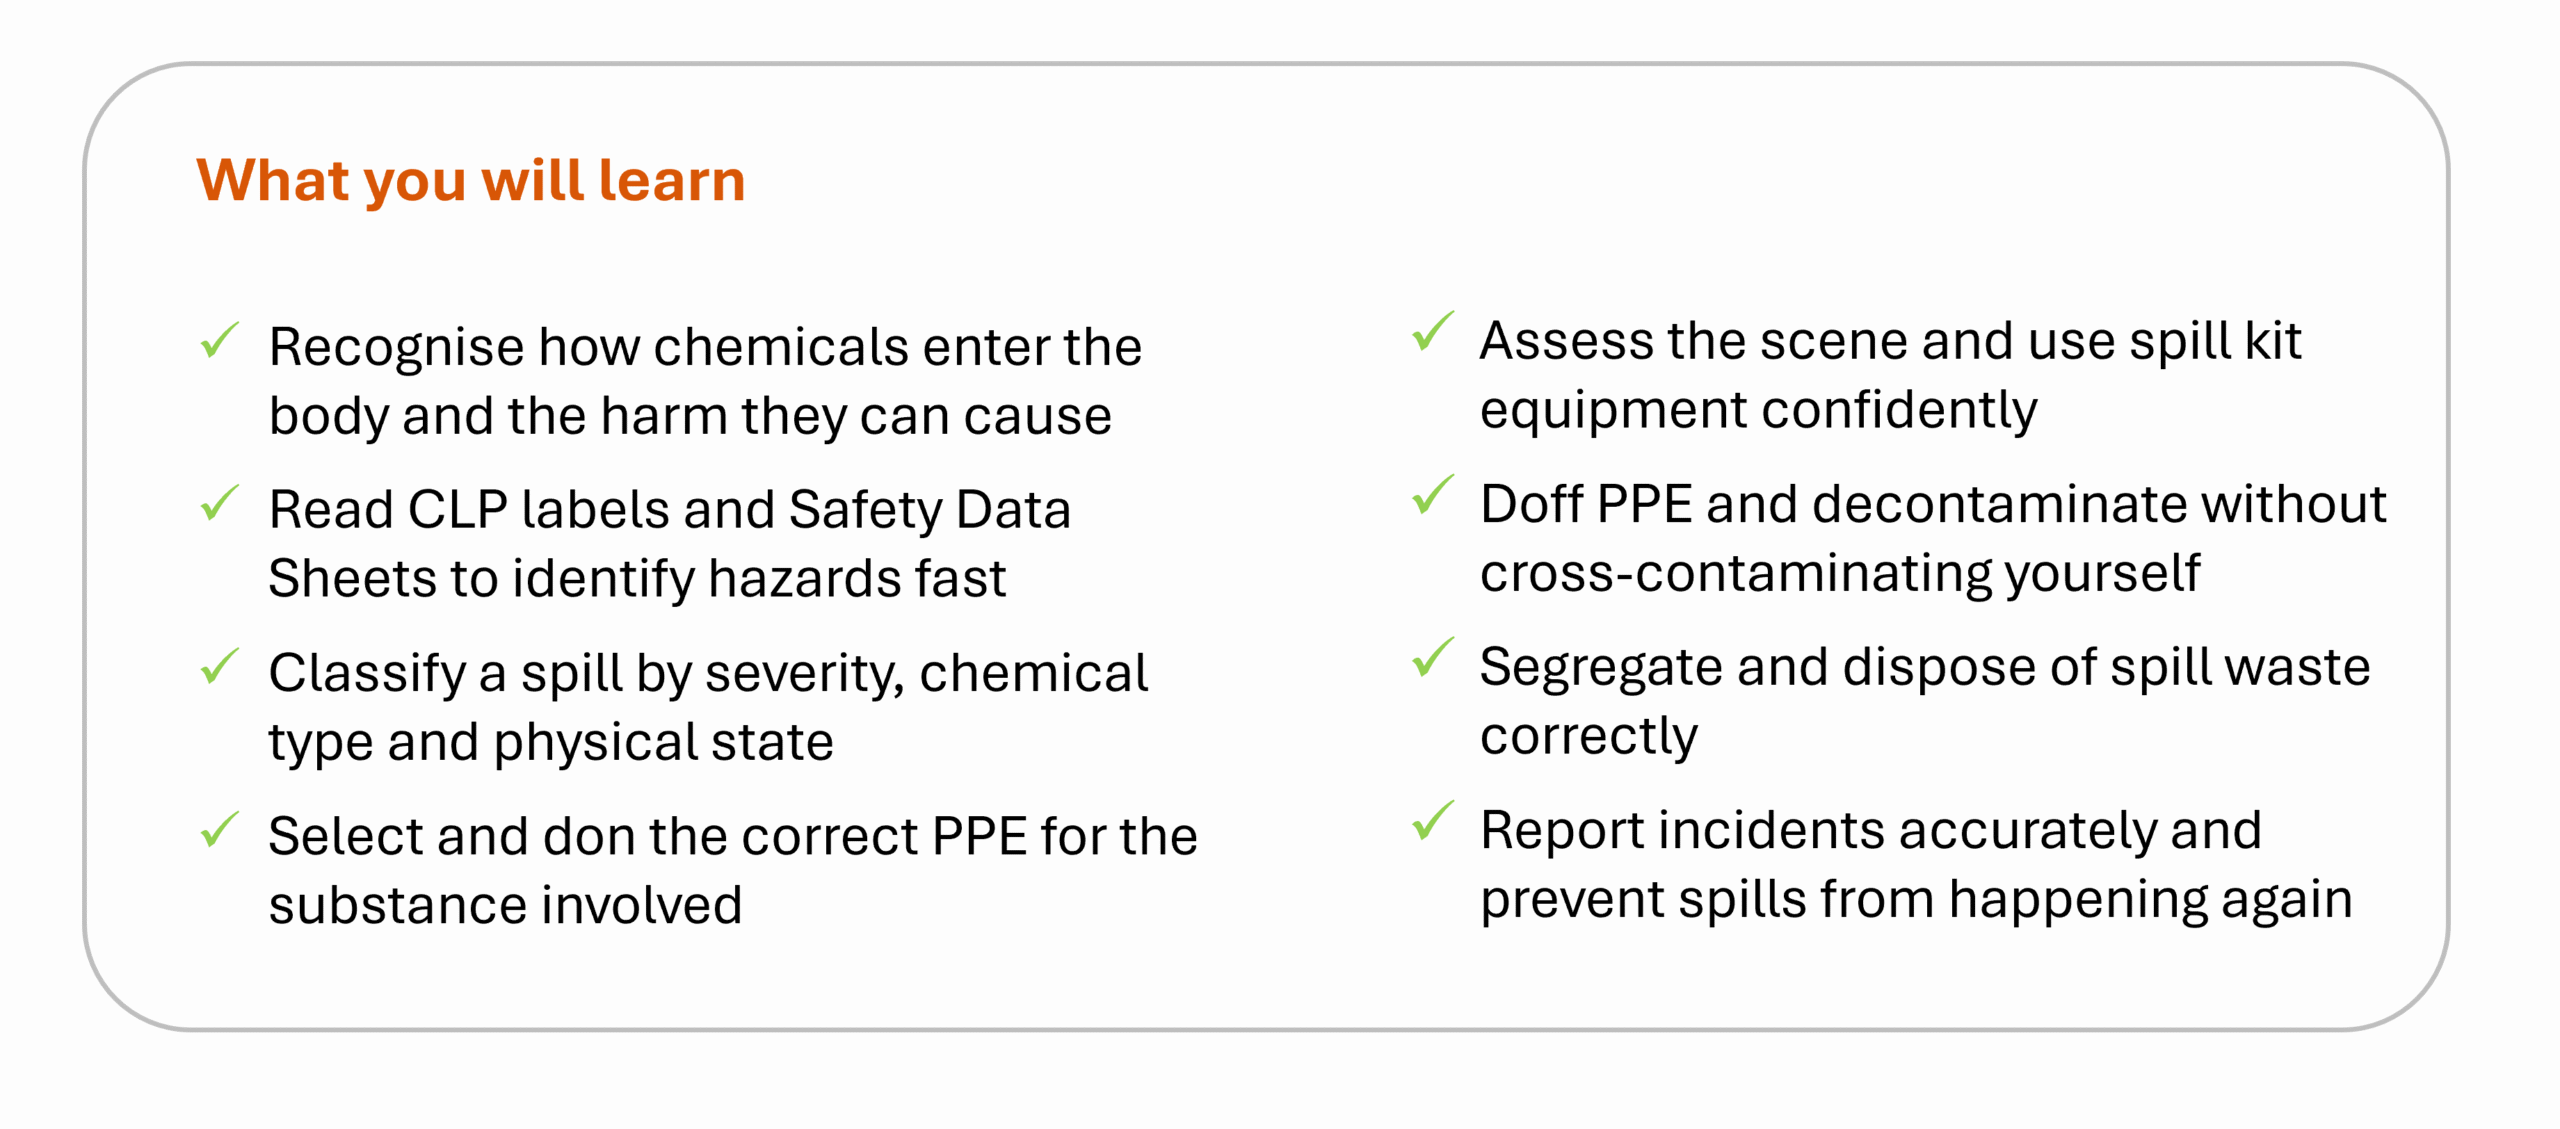Viewport: 2560px width, 1129px height.
Task: Click the 'What you will learn' heading
Action: pyautogui.click(x=471, y=181)
